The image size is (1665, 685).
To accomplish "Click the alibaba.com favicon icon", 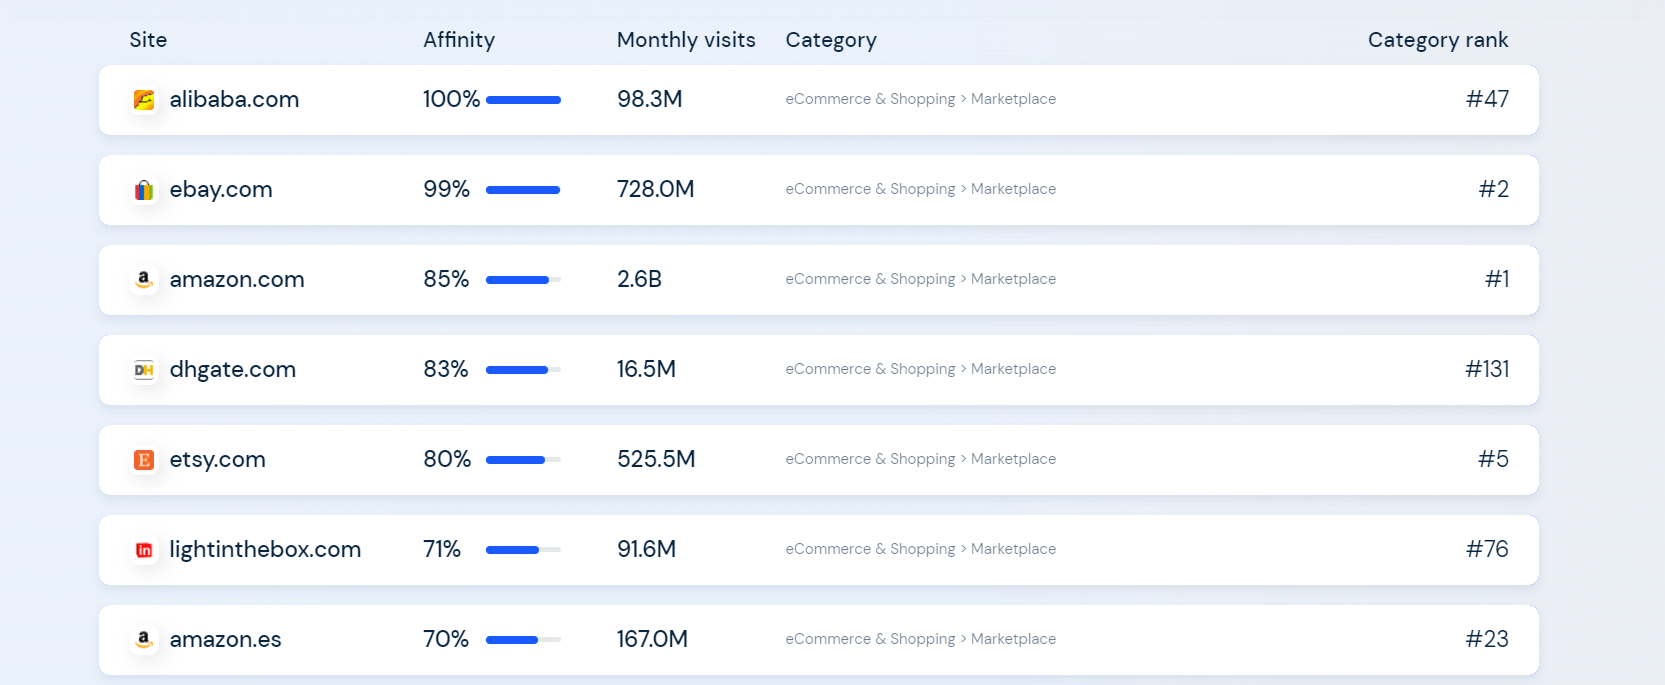I will (144, 100).
